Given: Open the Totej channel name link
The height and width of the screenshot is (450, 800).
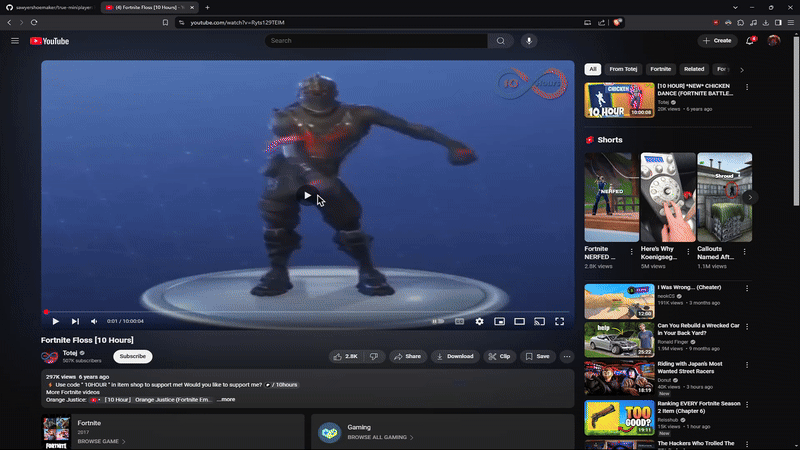Looking at the screenshot, I should click(70, 353).
